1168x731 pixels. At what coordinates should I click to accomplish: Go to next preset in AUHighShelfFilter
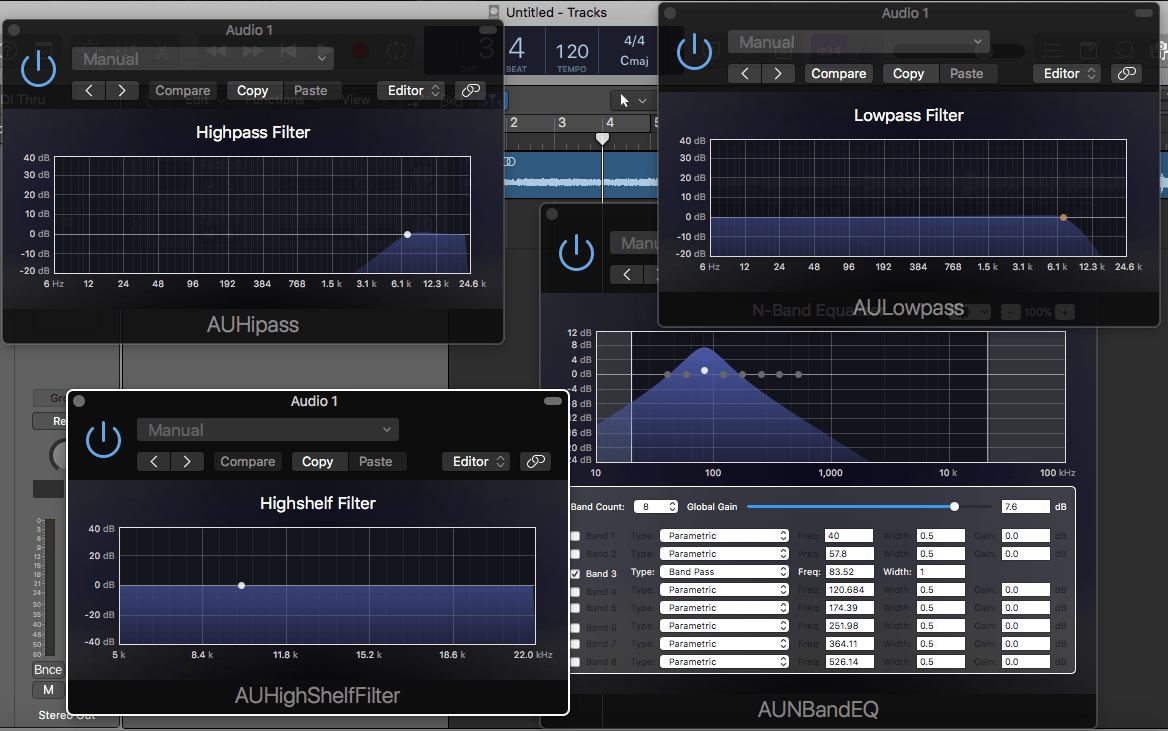[187, 461]
